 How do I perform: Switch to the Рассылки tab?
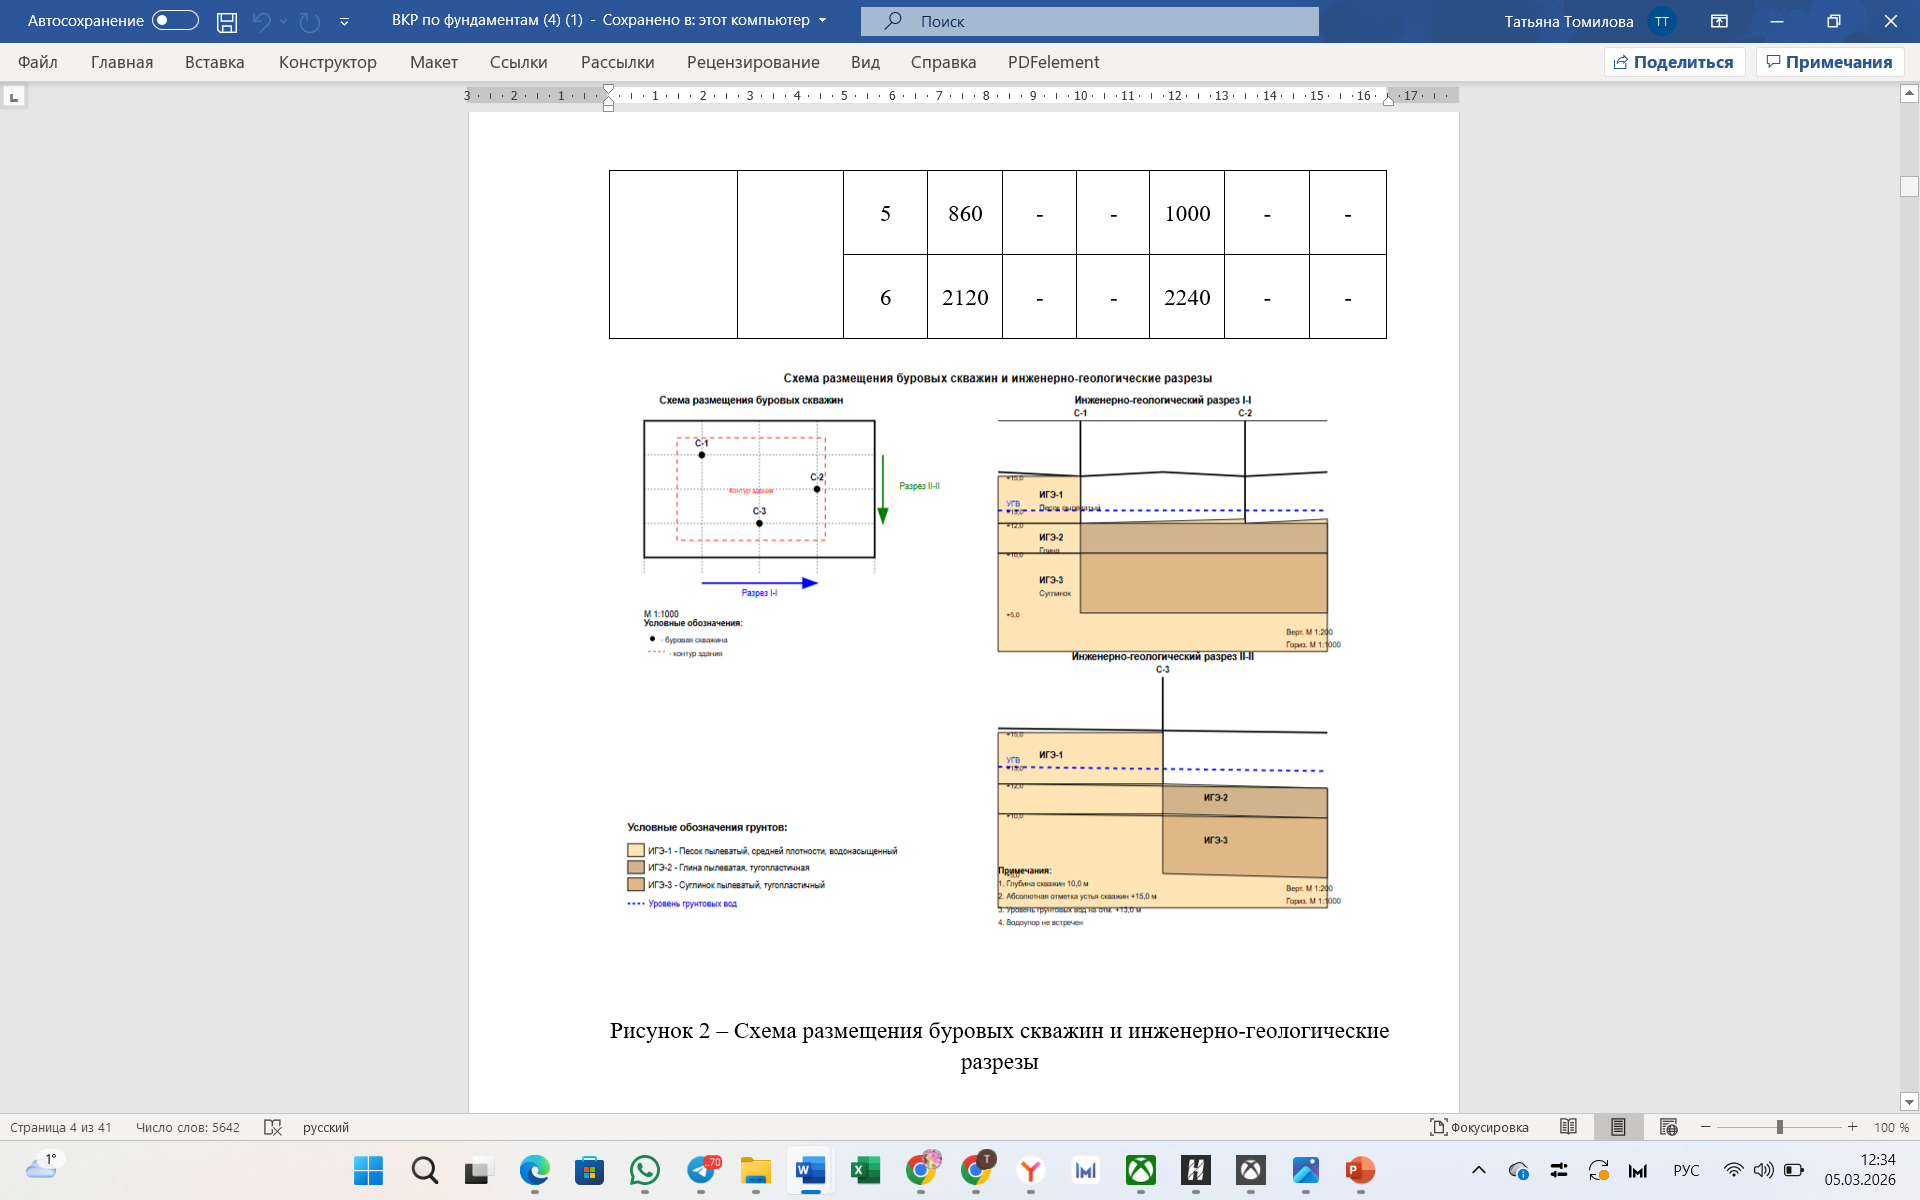(617, 62)
